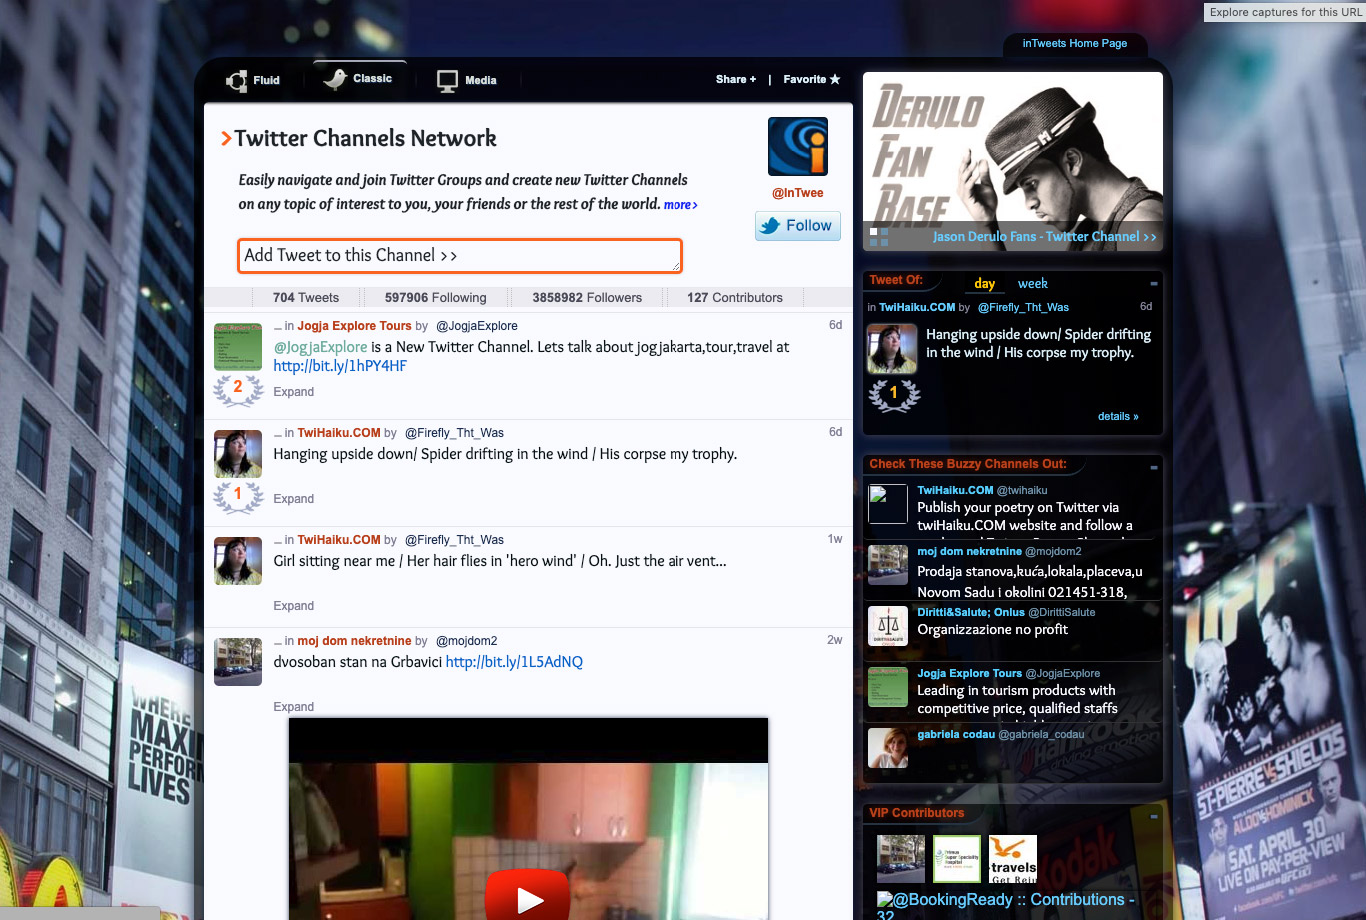Click the Follow button

[x=798, y=226]
